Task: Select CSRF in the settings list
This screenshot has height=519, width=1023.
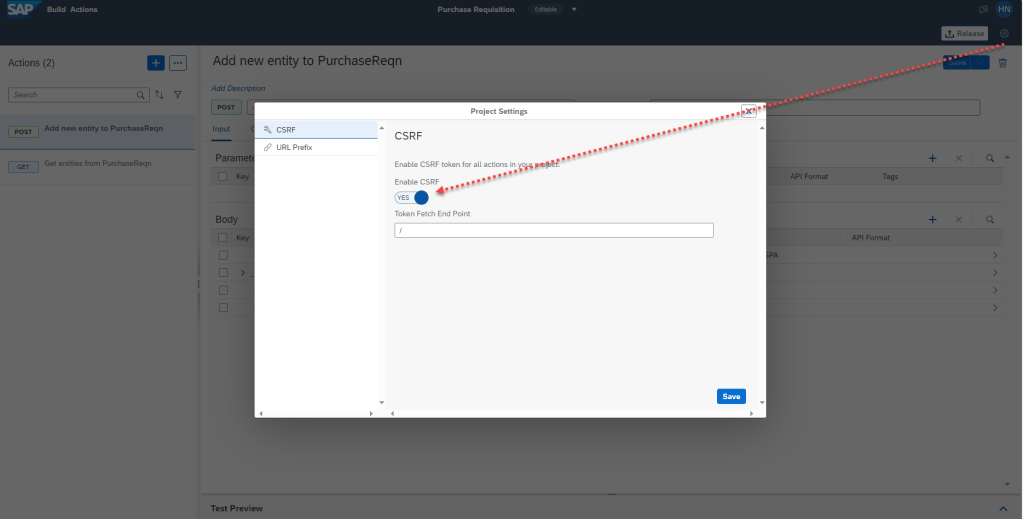Action: [x=286, y=130]
